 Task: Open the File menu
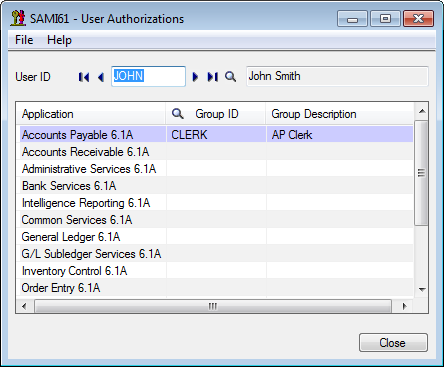[x=24, y=40]
